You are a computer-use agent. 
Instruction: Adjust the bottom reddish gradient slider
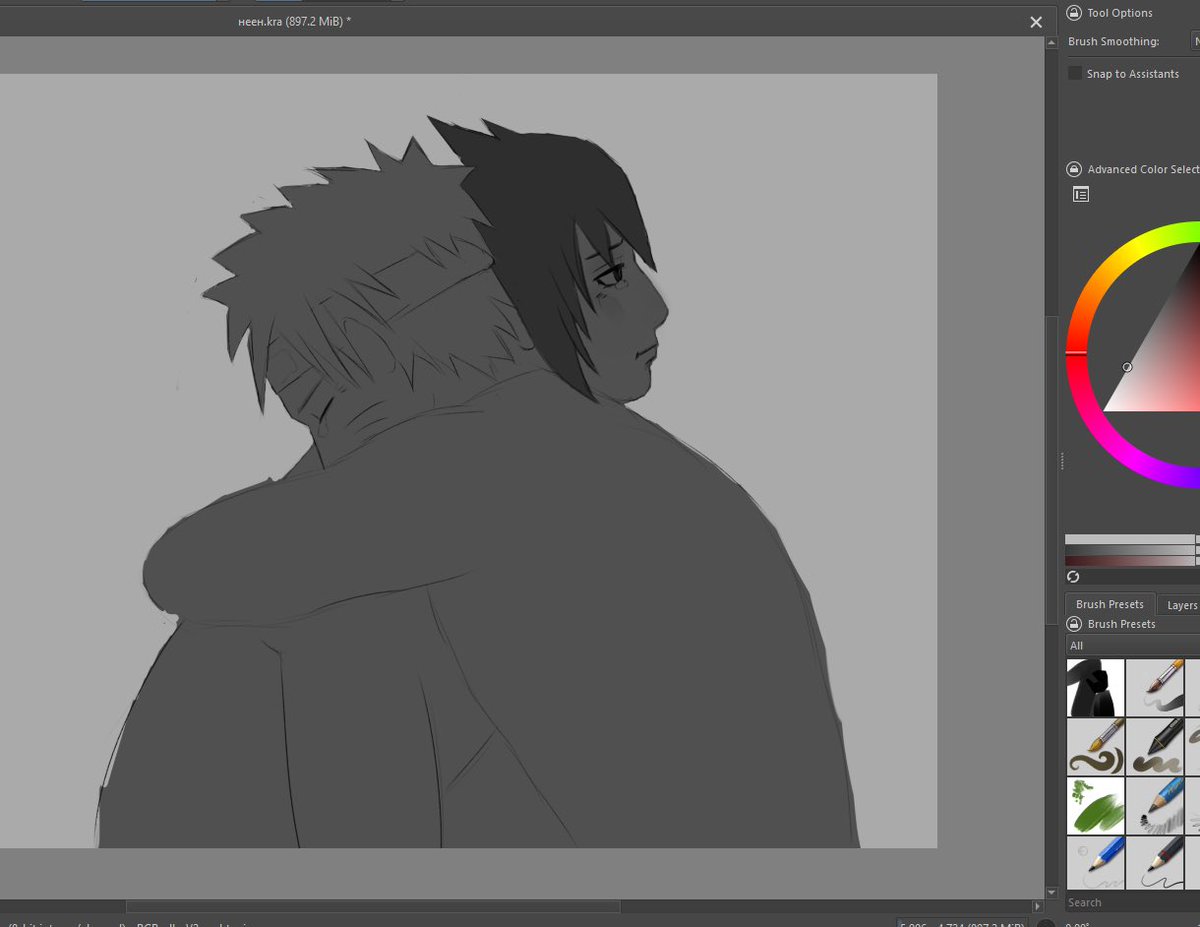click(x=1132, y=562)
